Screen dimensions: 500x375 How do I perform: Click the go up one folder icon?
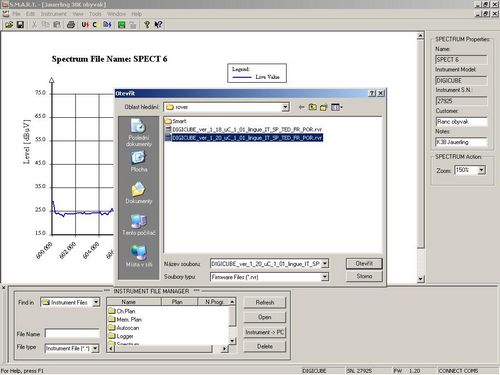tap(312, 107)
